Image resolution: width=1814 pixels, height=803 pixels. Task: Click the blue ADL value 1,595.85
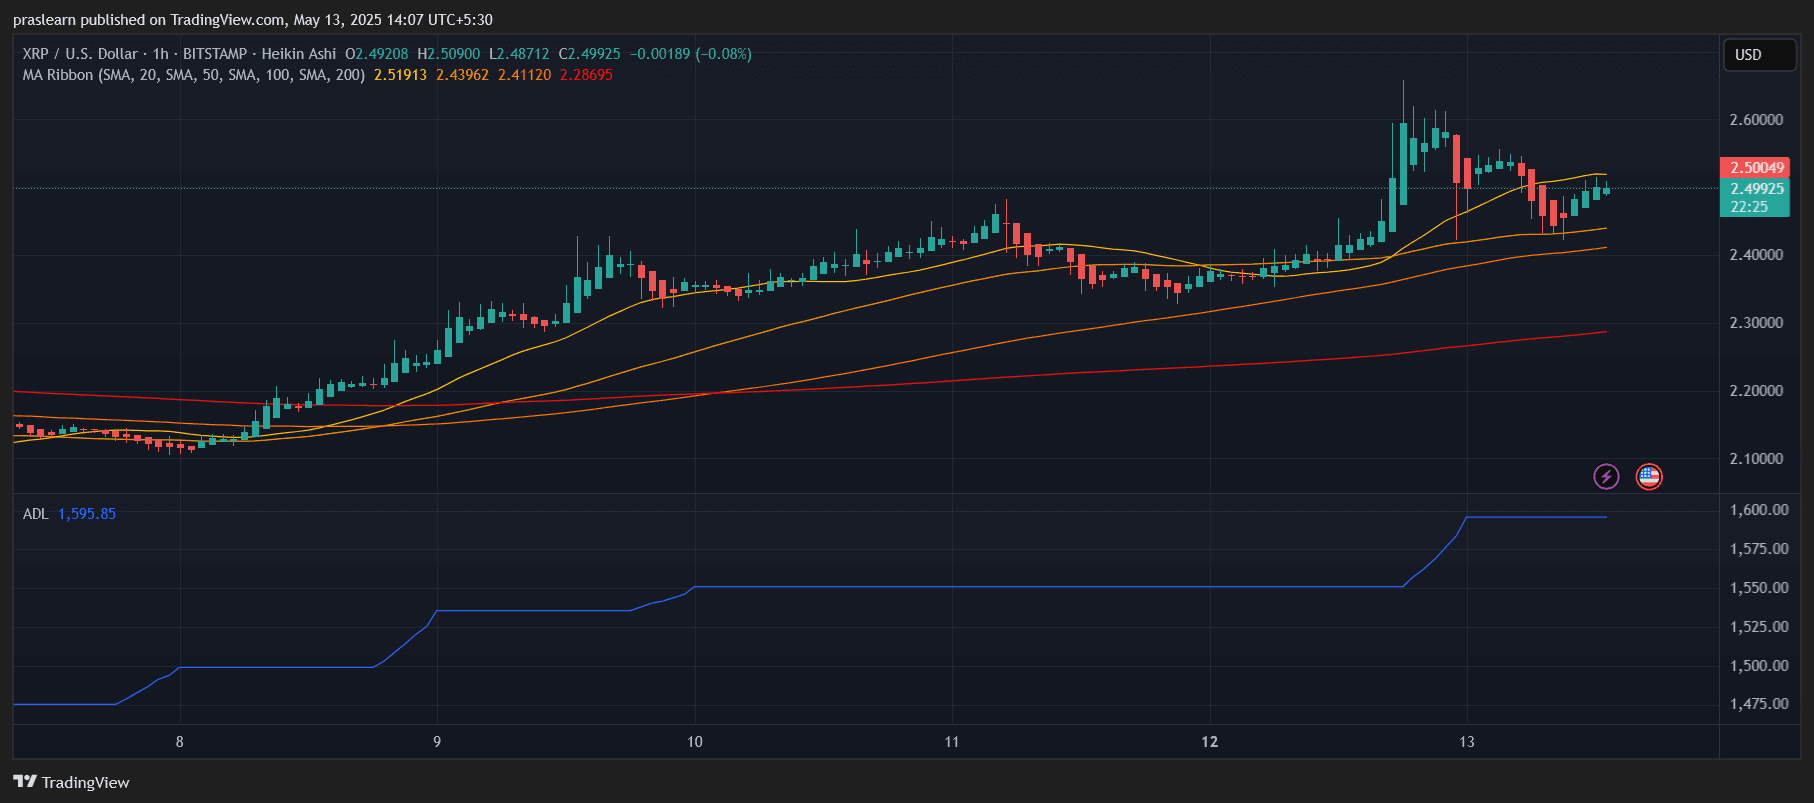87,514
